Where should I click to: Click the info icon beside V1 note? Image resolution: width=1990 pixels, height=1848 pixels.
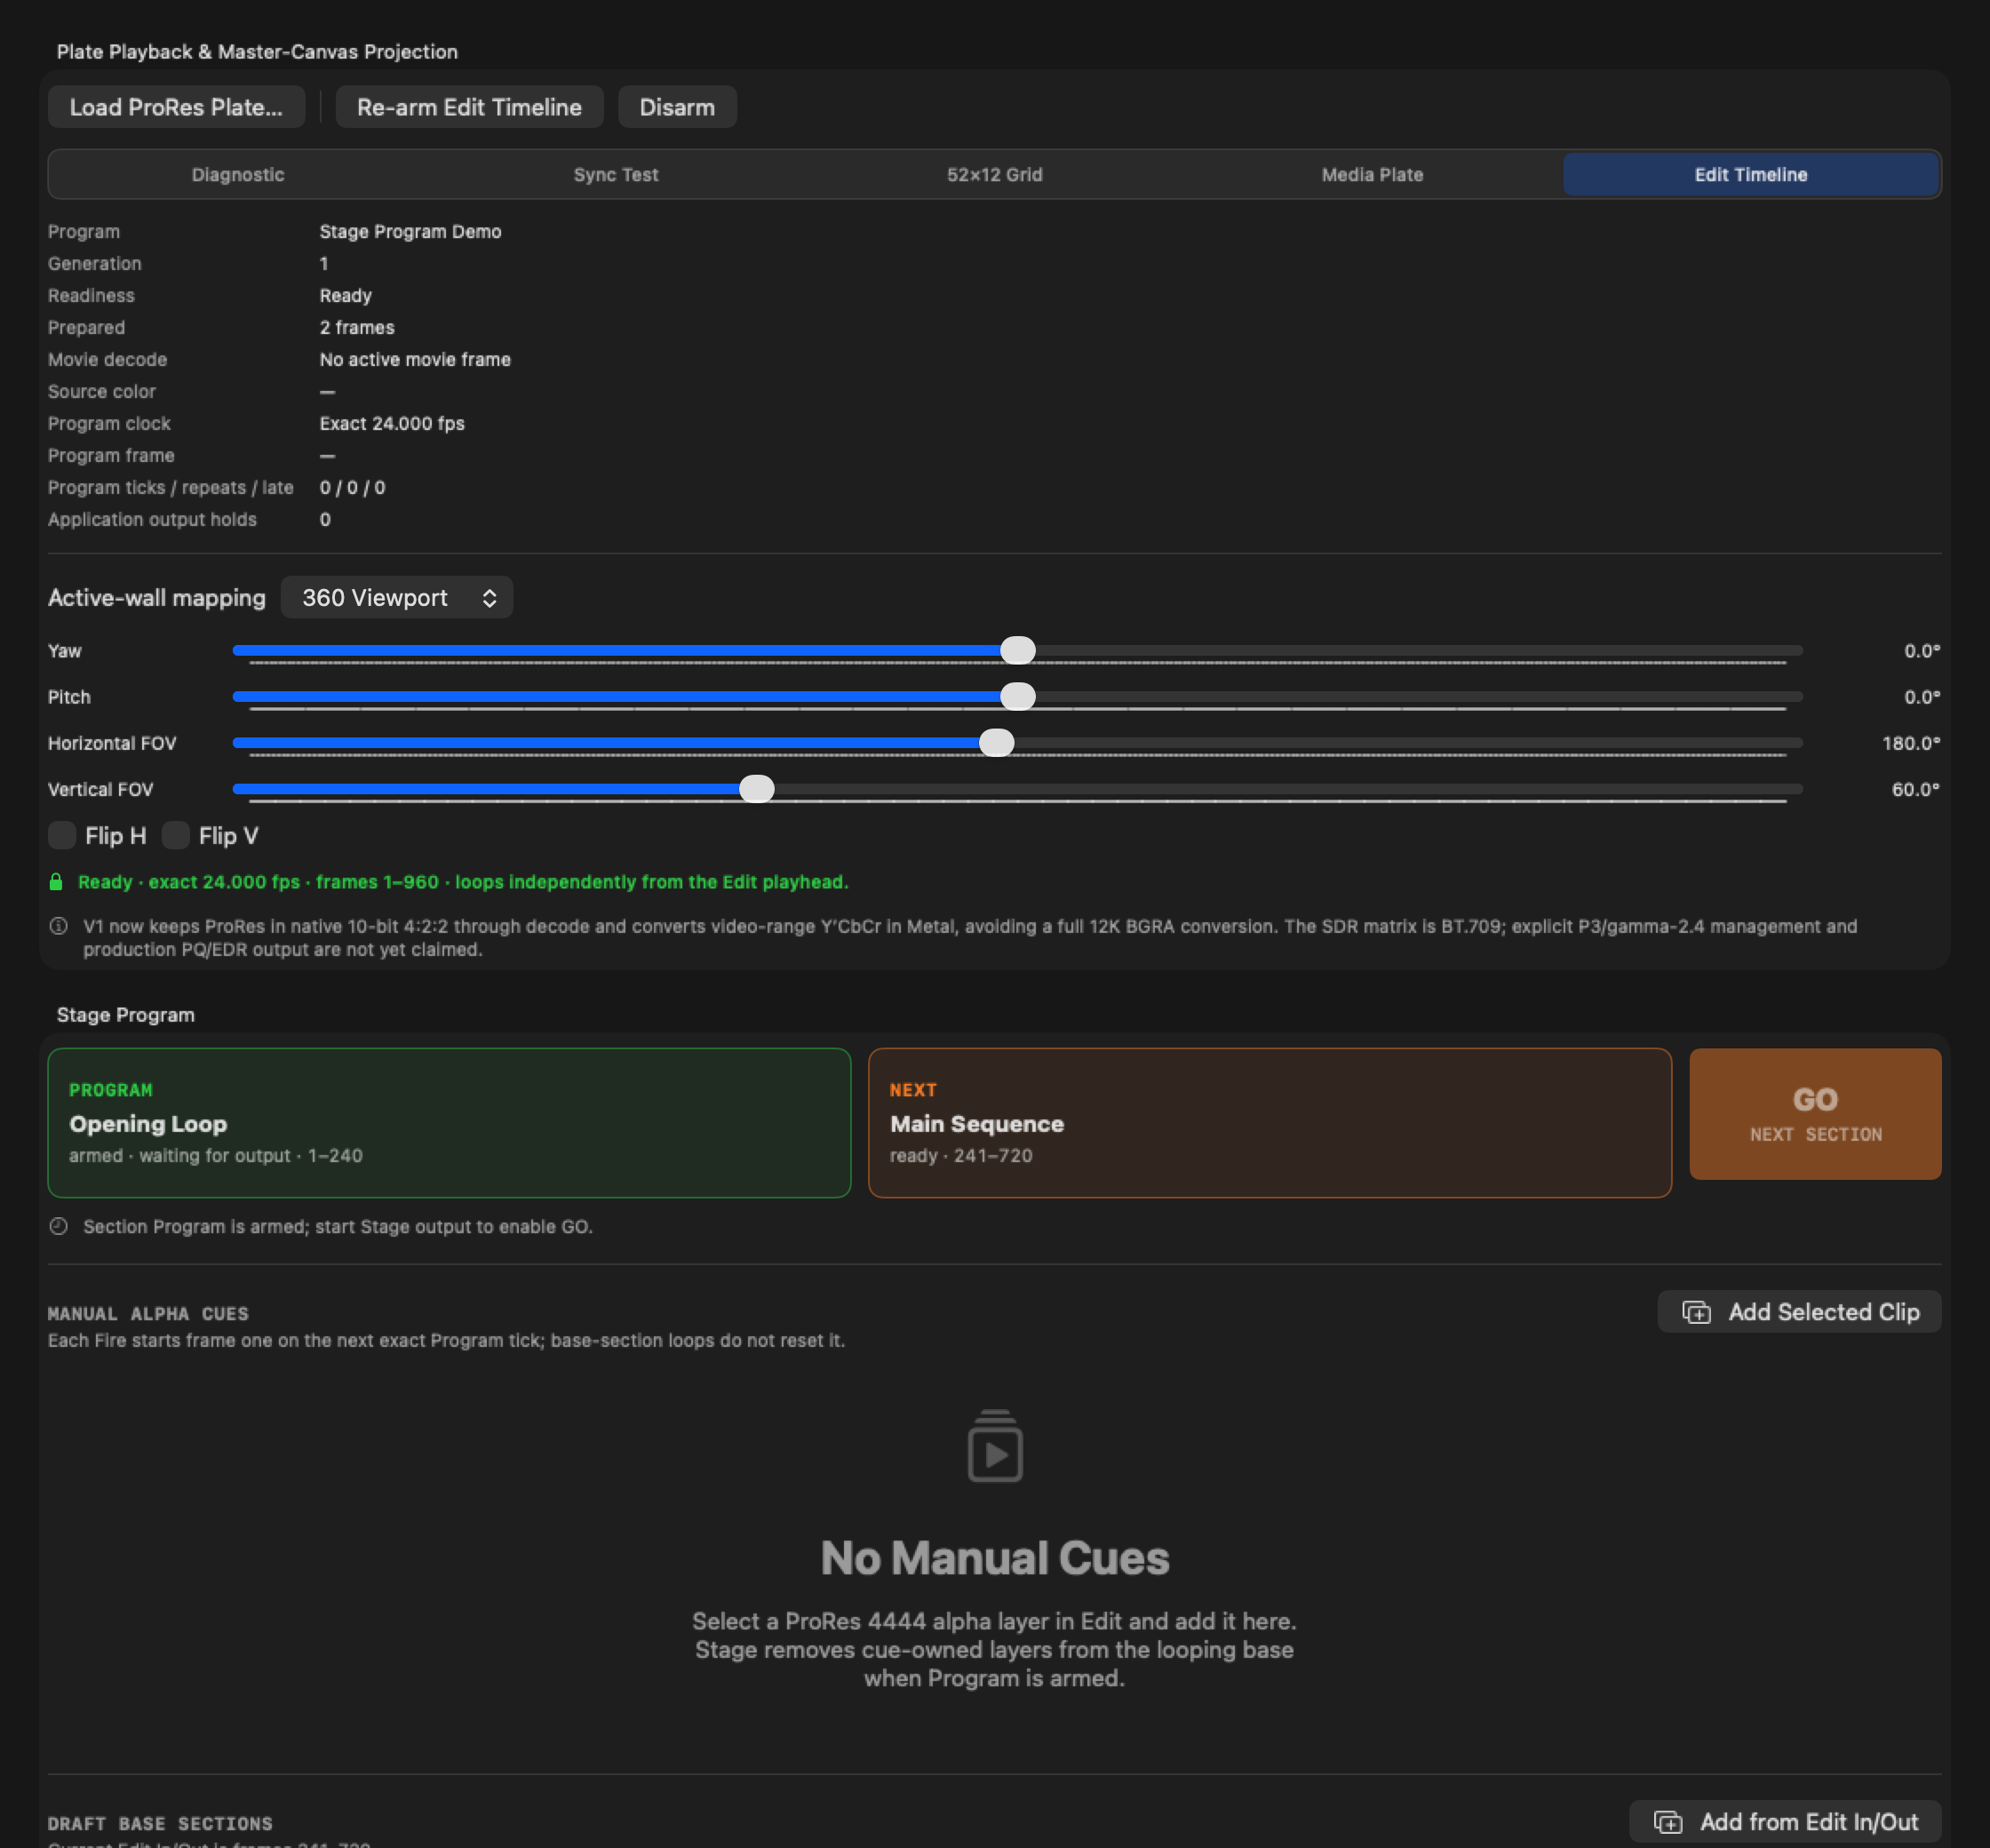pos(59,926)
